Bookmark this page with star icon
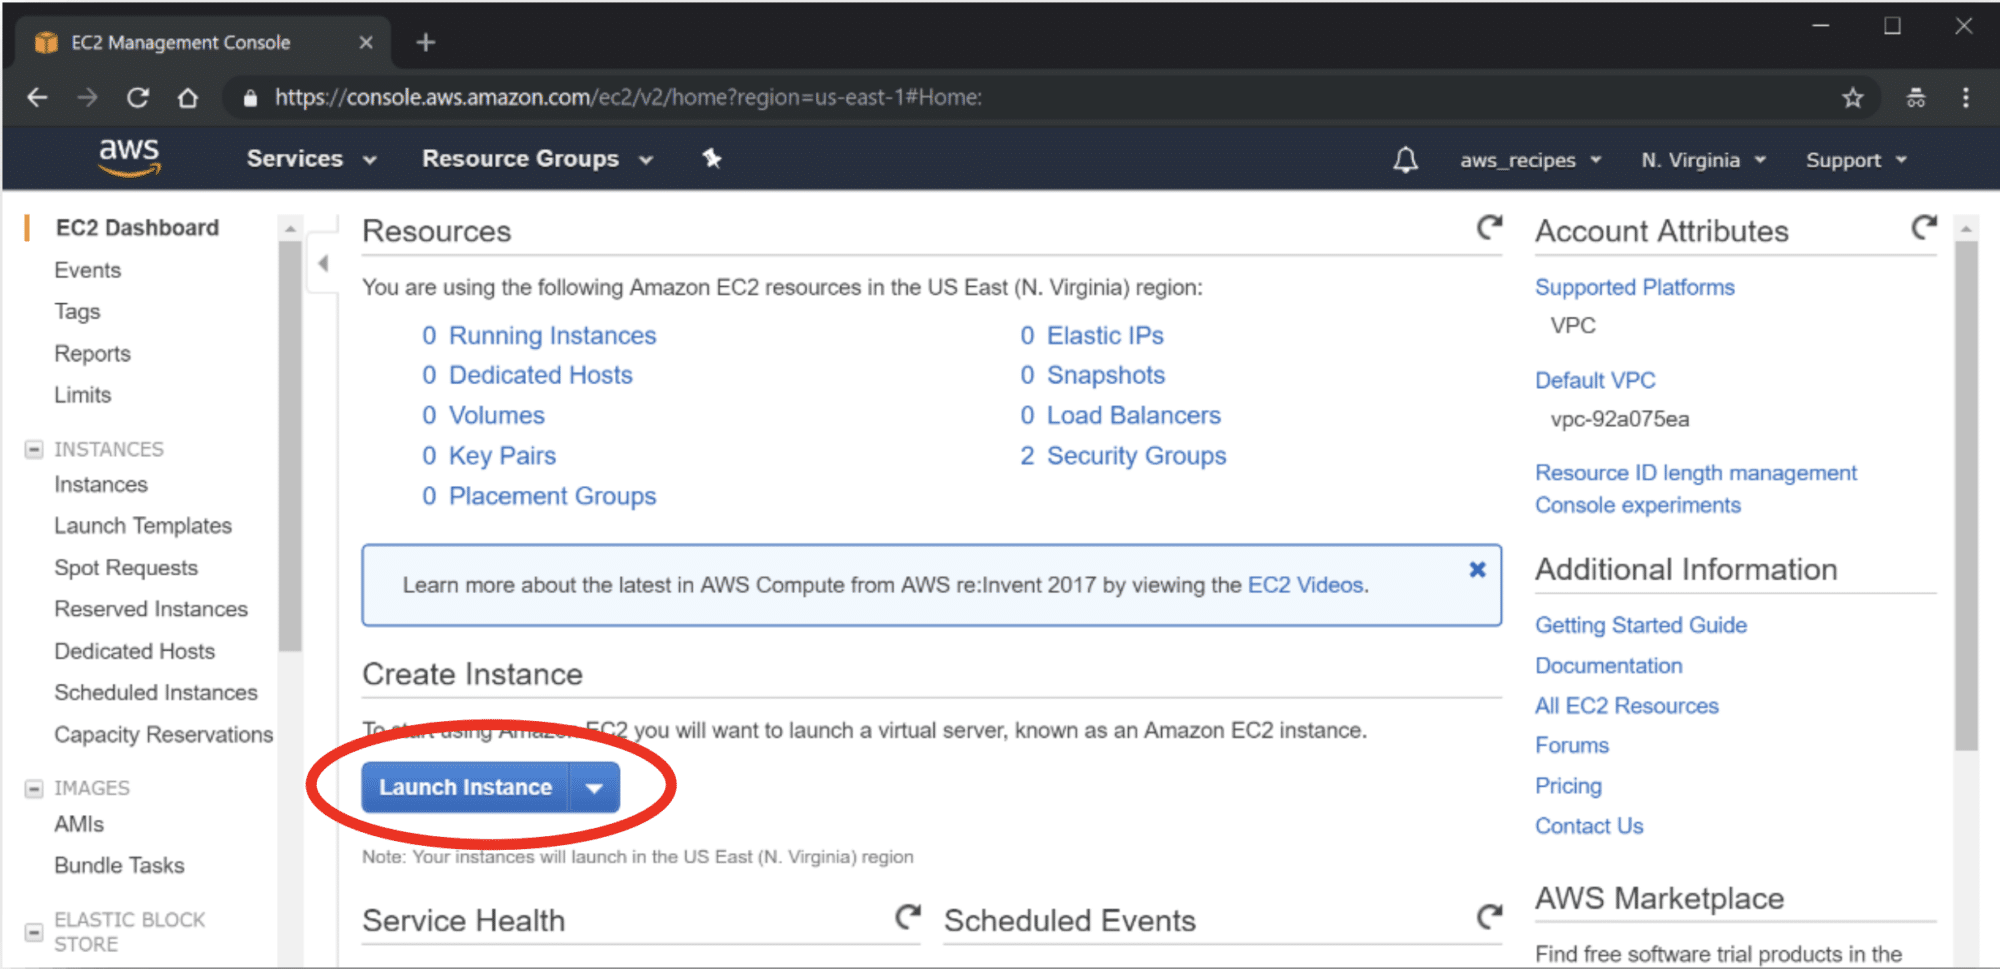The height and width of the screenshot is (969, 2000). [1853, 97]
